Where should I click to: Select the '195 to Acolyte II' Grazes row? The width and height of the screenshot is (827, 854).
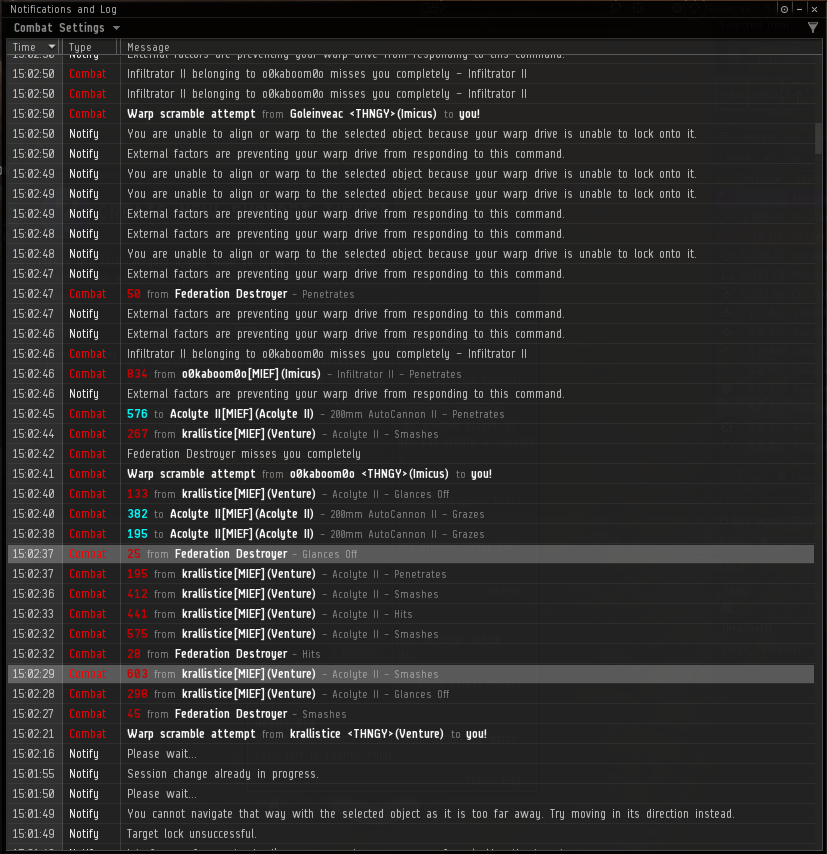pyautogui.click(x=411, y=534)
